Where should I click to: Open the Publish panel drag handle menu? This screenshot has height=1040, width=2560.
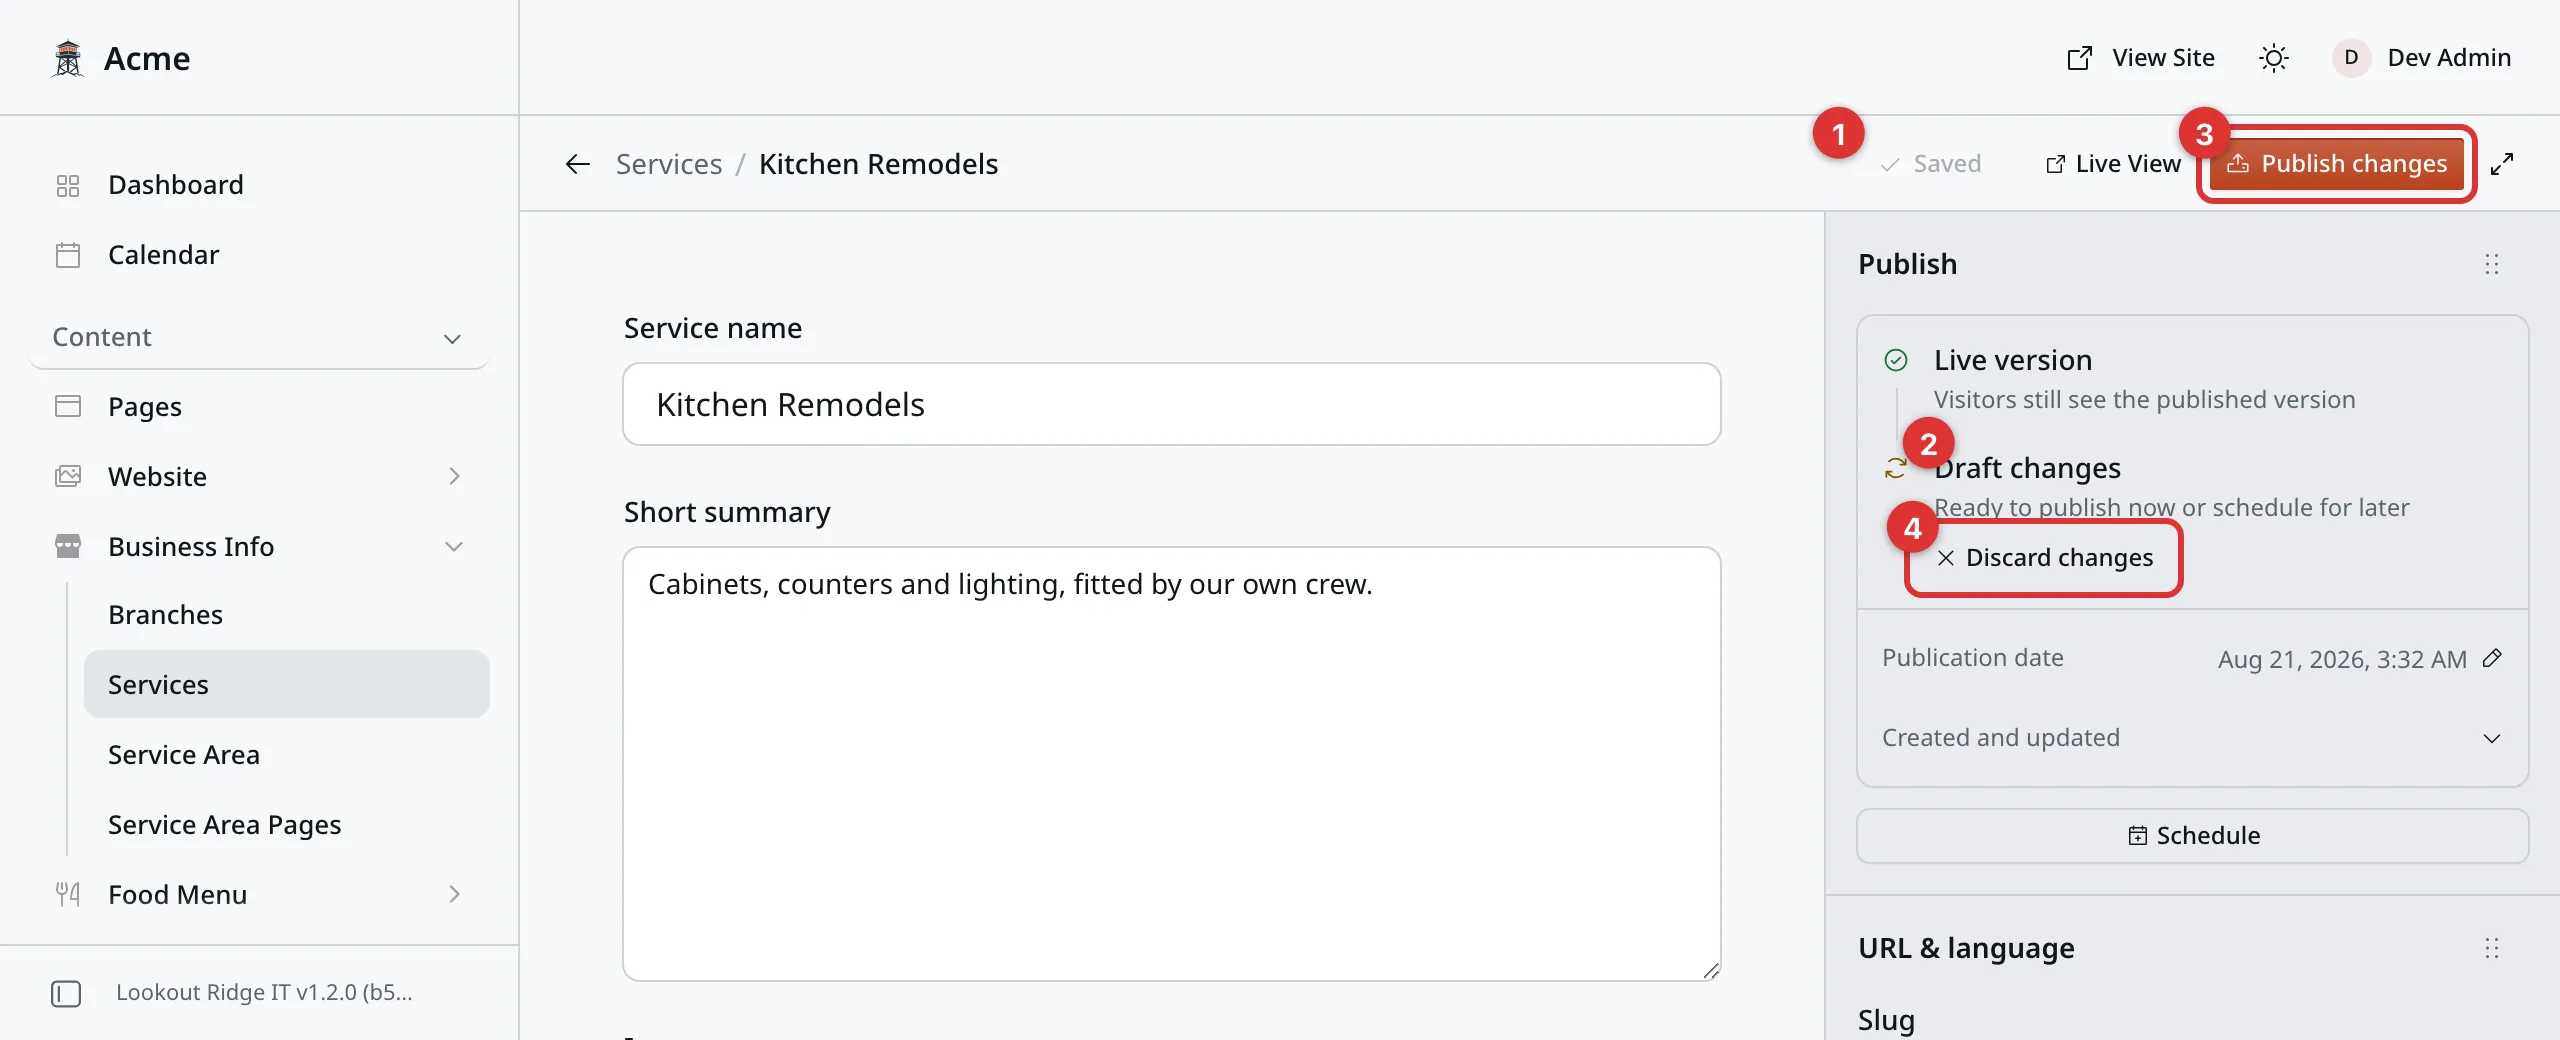[x=2492, y=264]
